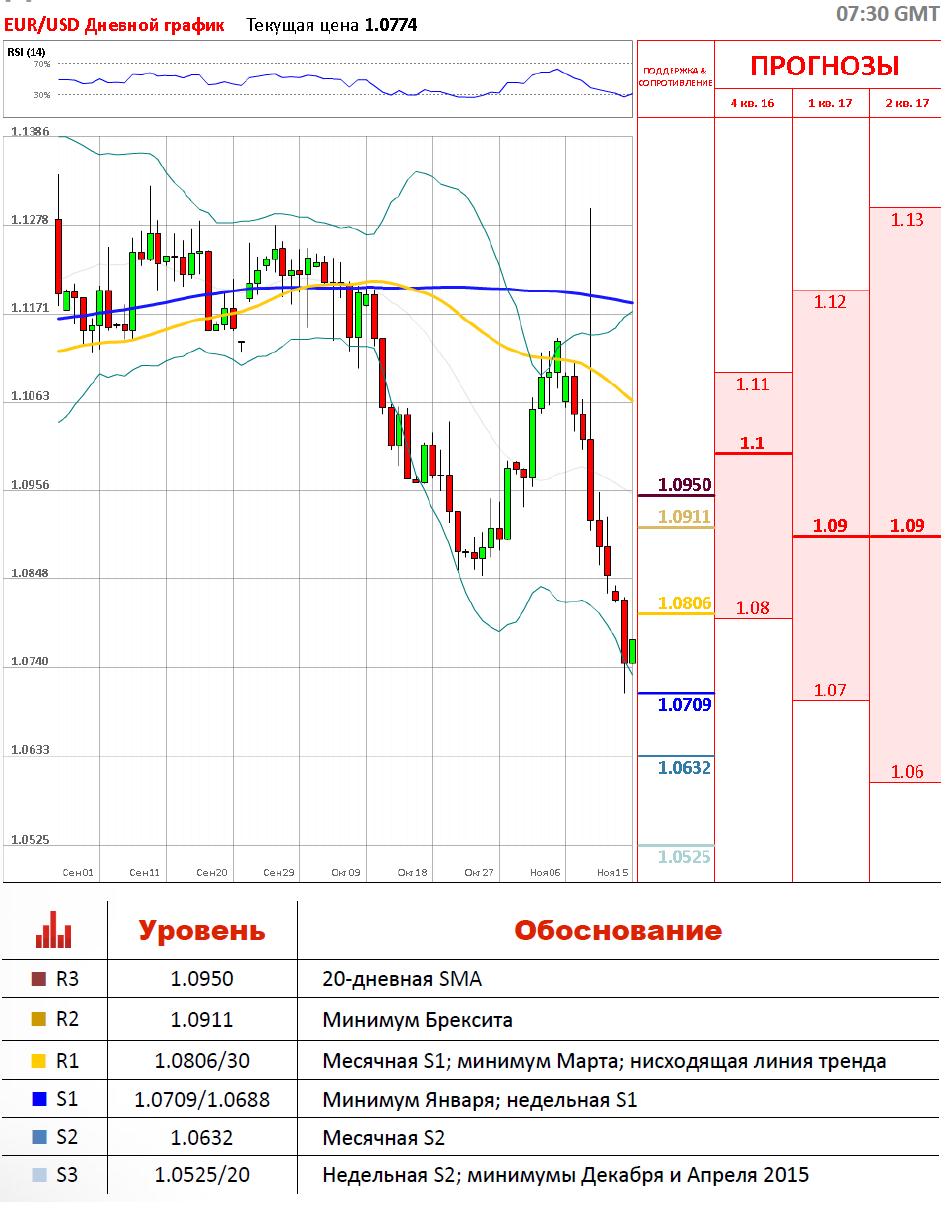This screenshot has width=947, height=1205.
Task: Select the 2 кв. 17 forecast column header
Action: point(907,103)
